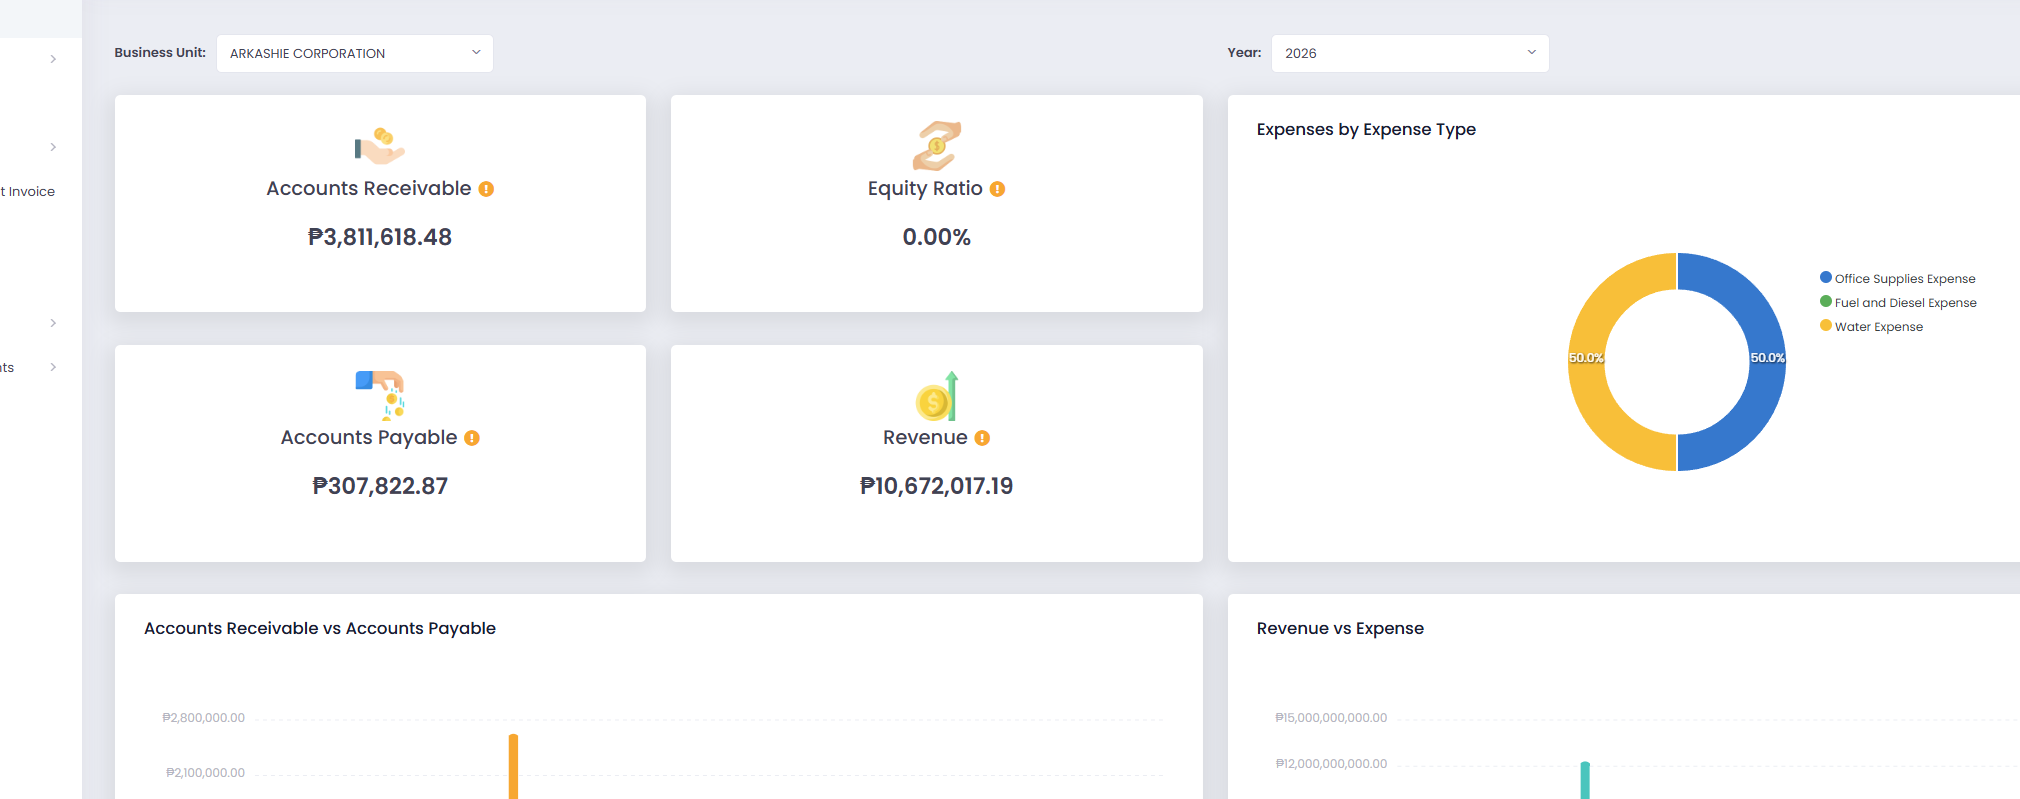
Task: Click the 'Business Unit:' label
Action: [160, 53]
